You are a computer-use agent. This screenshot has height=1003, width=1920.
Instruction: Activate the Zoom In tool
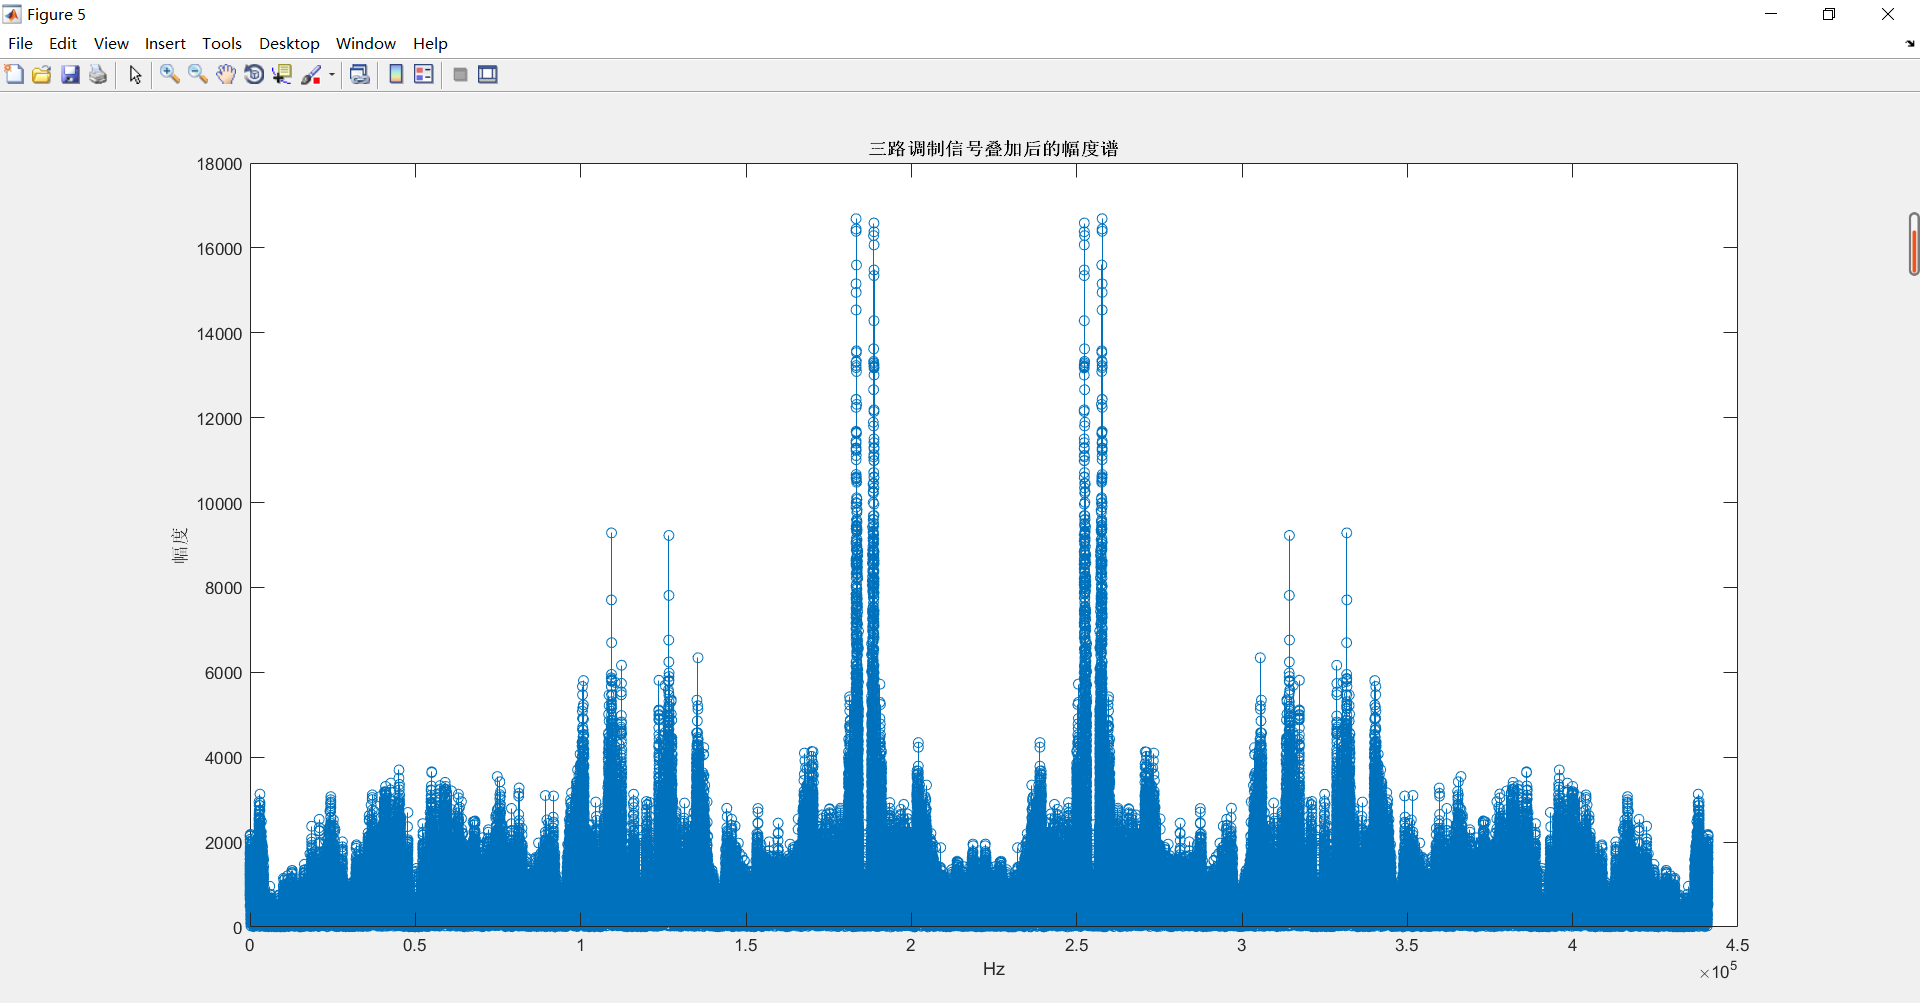170,75
